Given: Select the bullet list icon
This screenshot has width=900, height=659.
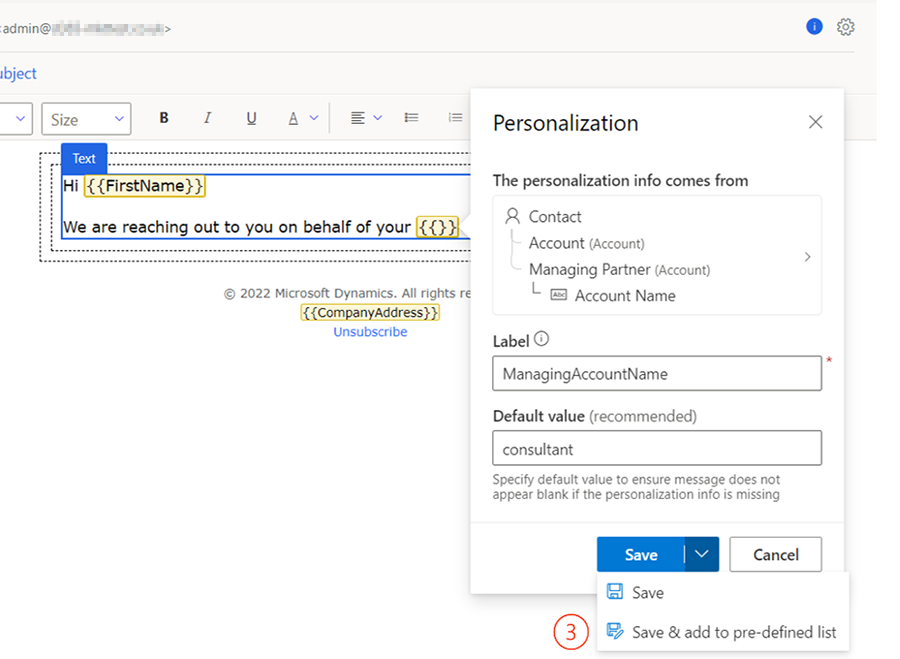Looking at the screenshot, I should coord(411,117).
